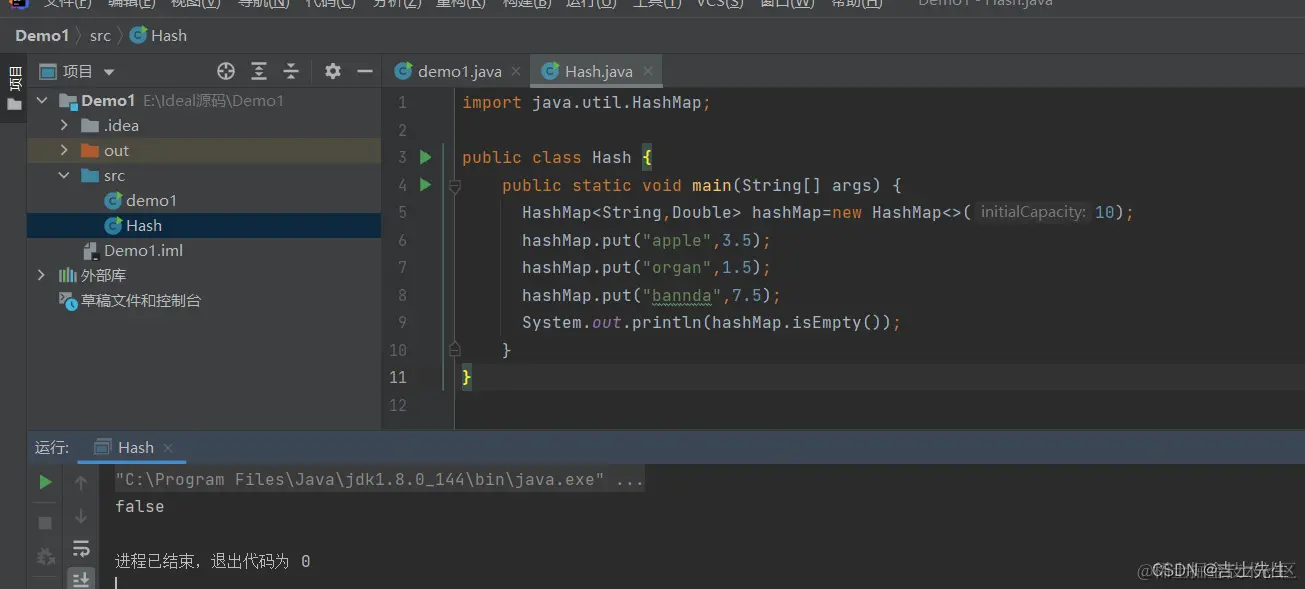Click hashMap.isEmpty() in the println line
The image size is (1305, 589).
click(x=801, y=322)
